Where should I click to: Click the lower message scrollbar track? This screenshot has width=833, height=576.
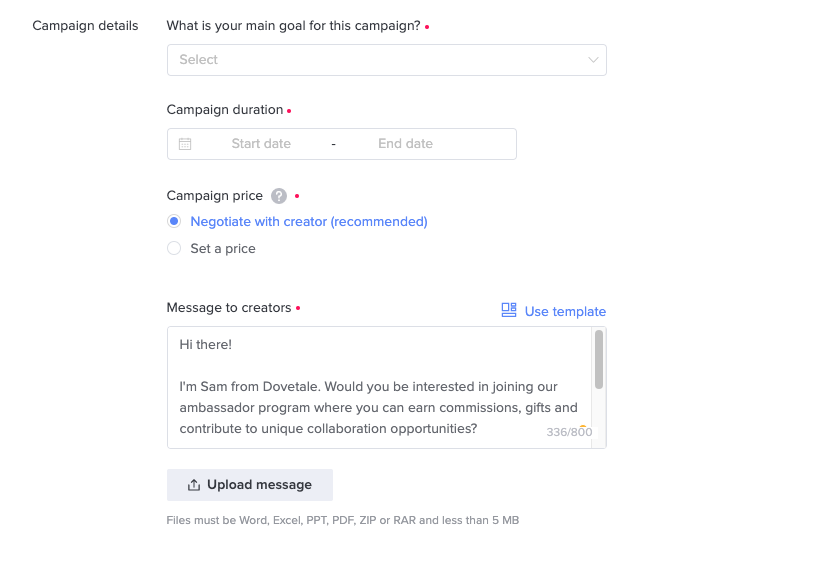[x=599, y=419]
